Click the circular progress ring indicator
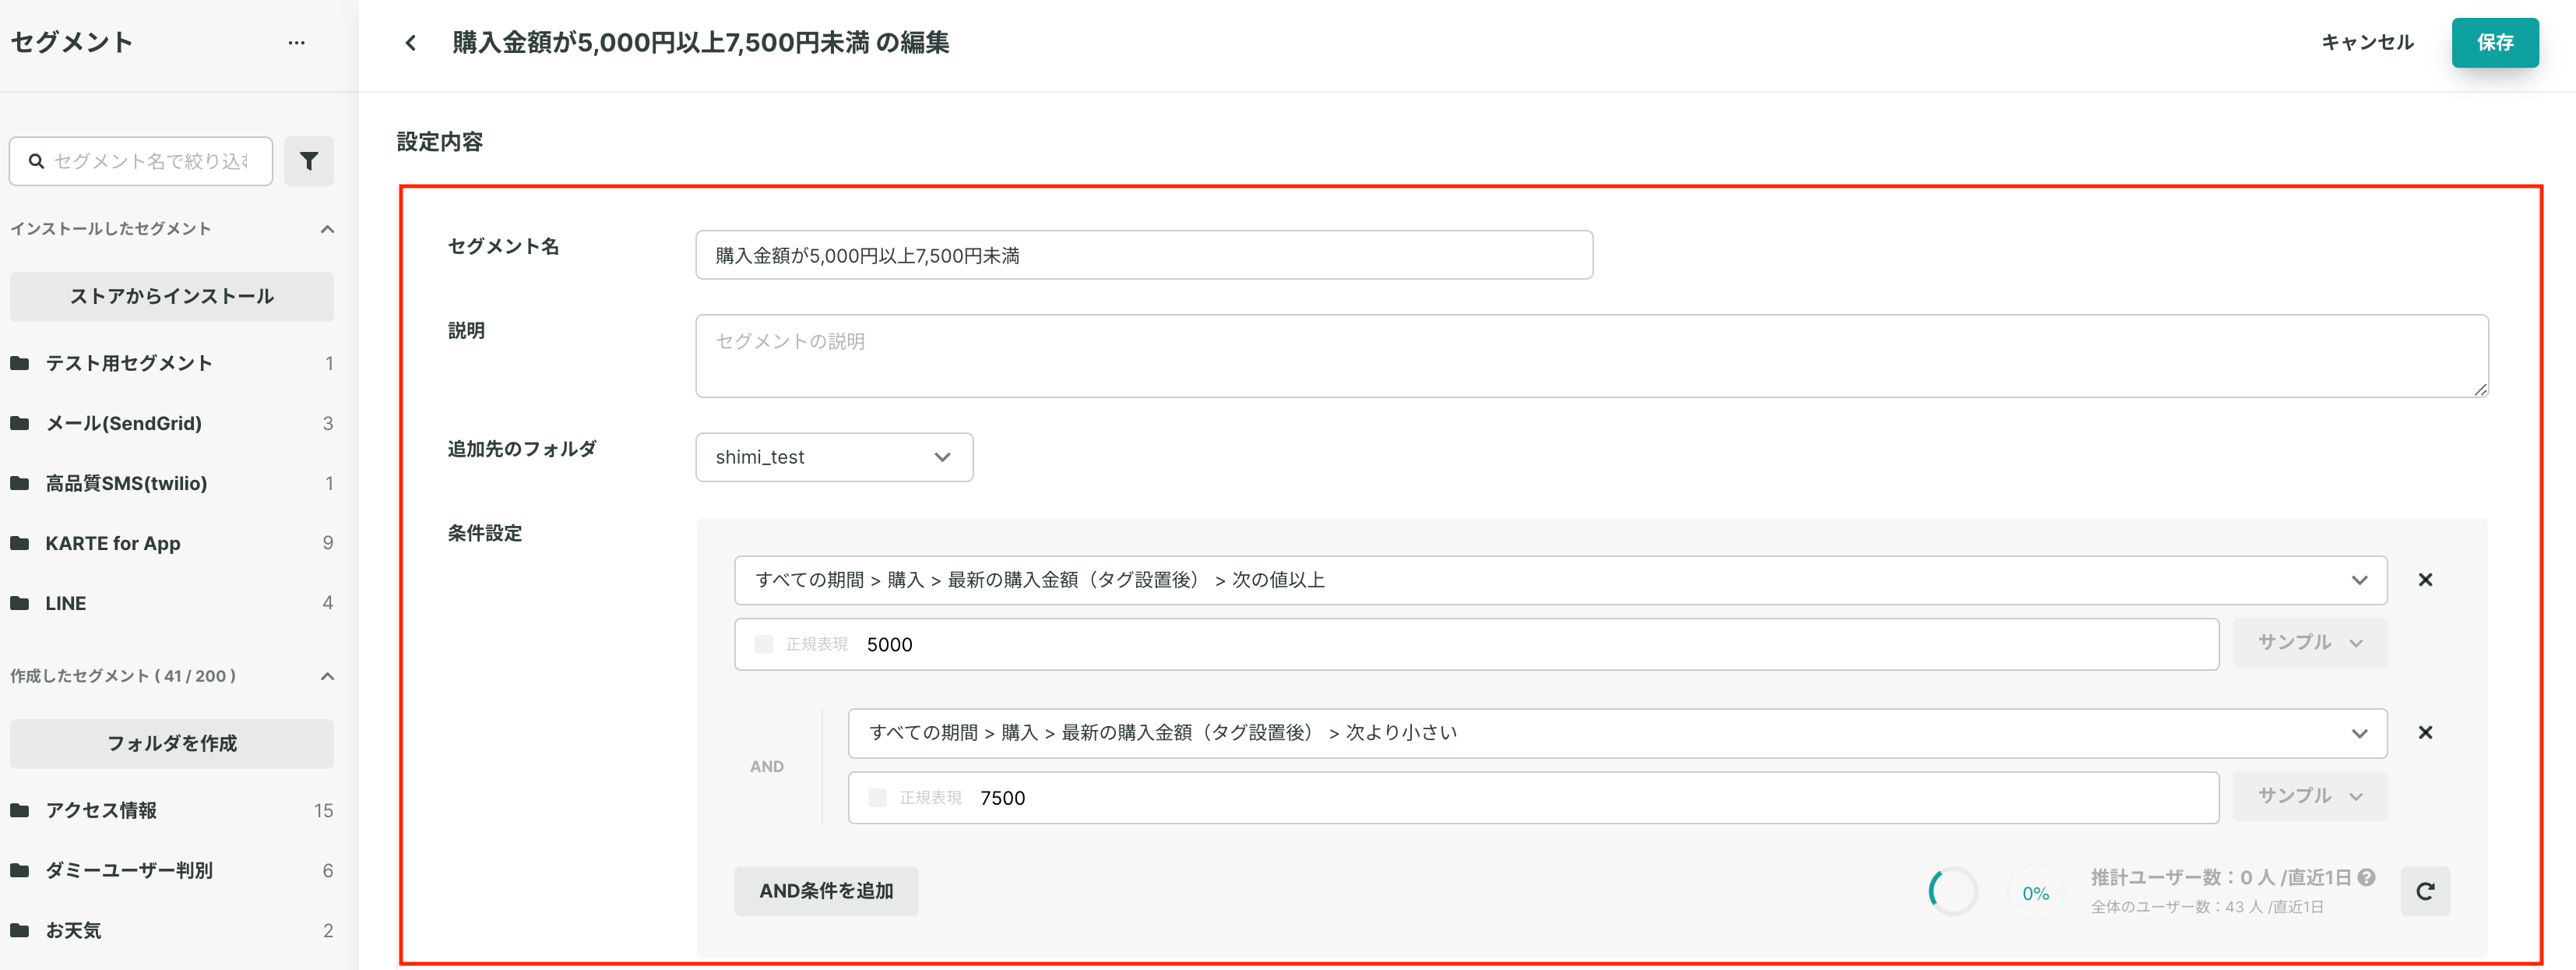 coord(1953,891)
